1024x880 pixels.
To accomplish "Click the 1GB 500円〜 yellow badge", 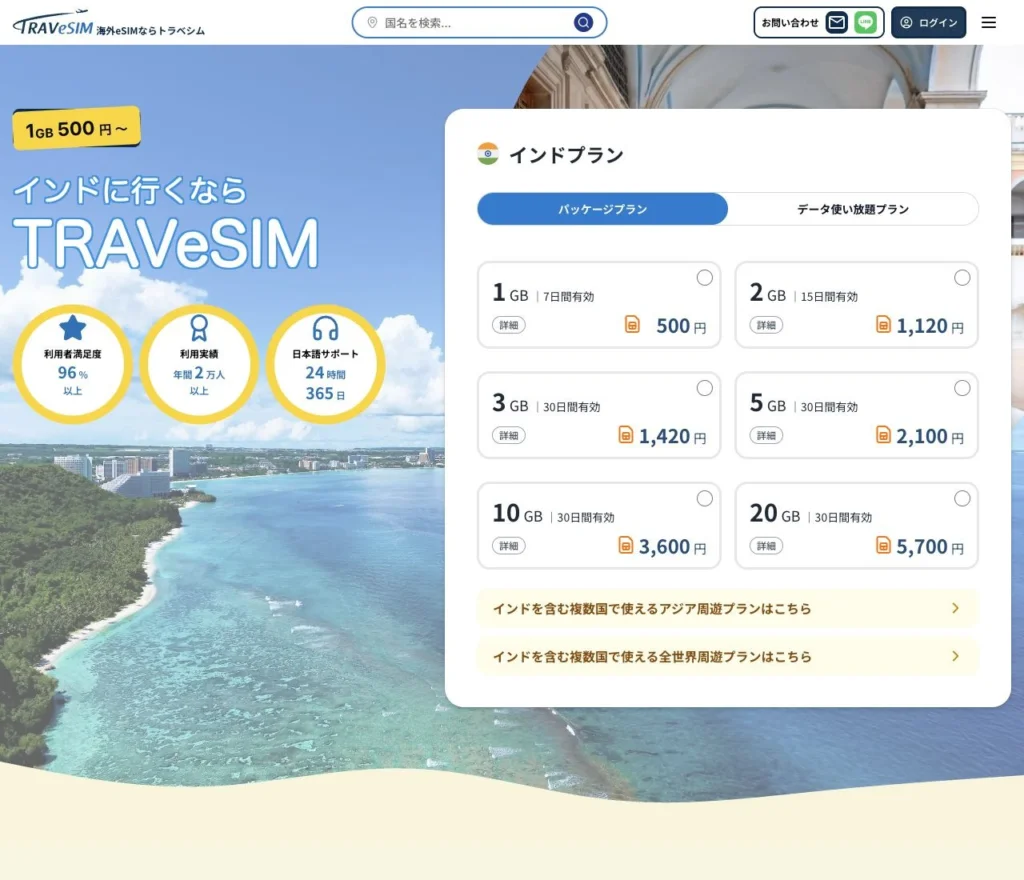I will [76, 129].
